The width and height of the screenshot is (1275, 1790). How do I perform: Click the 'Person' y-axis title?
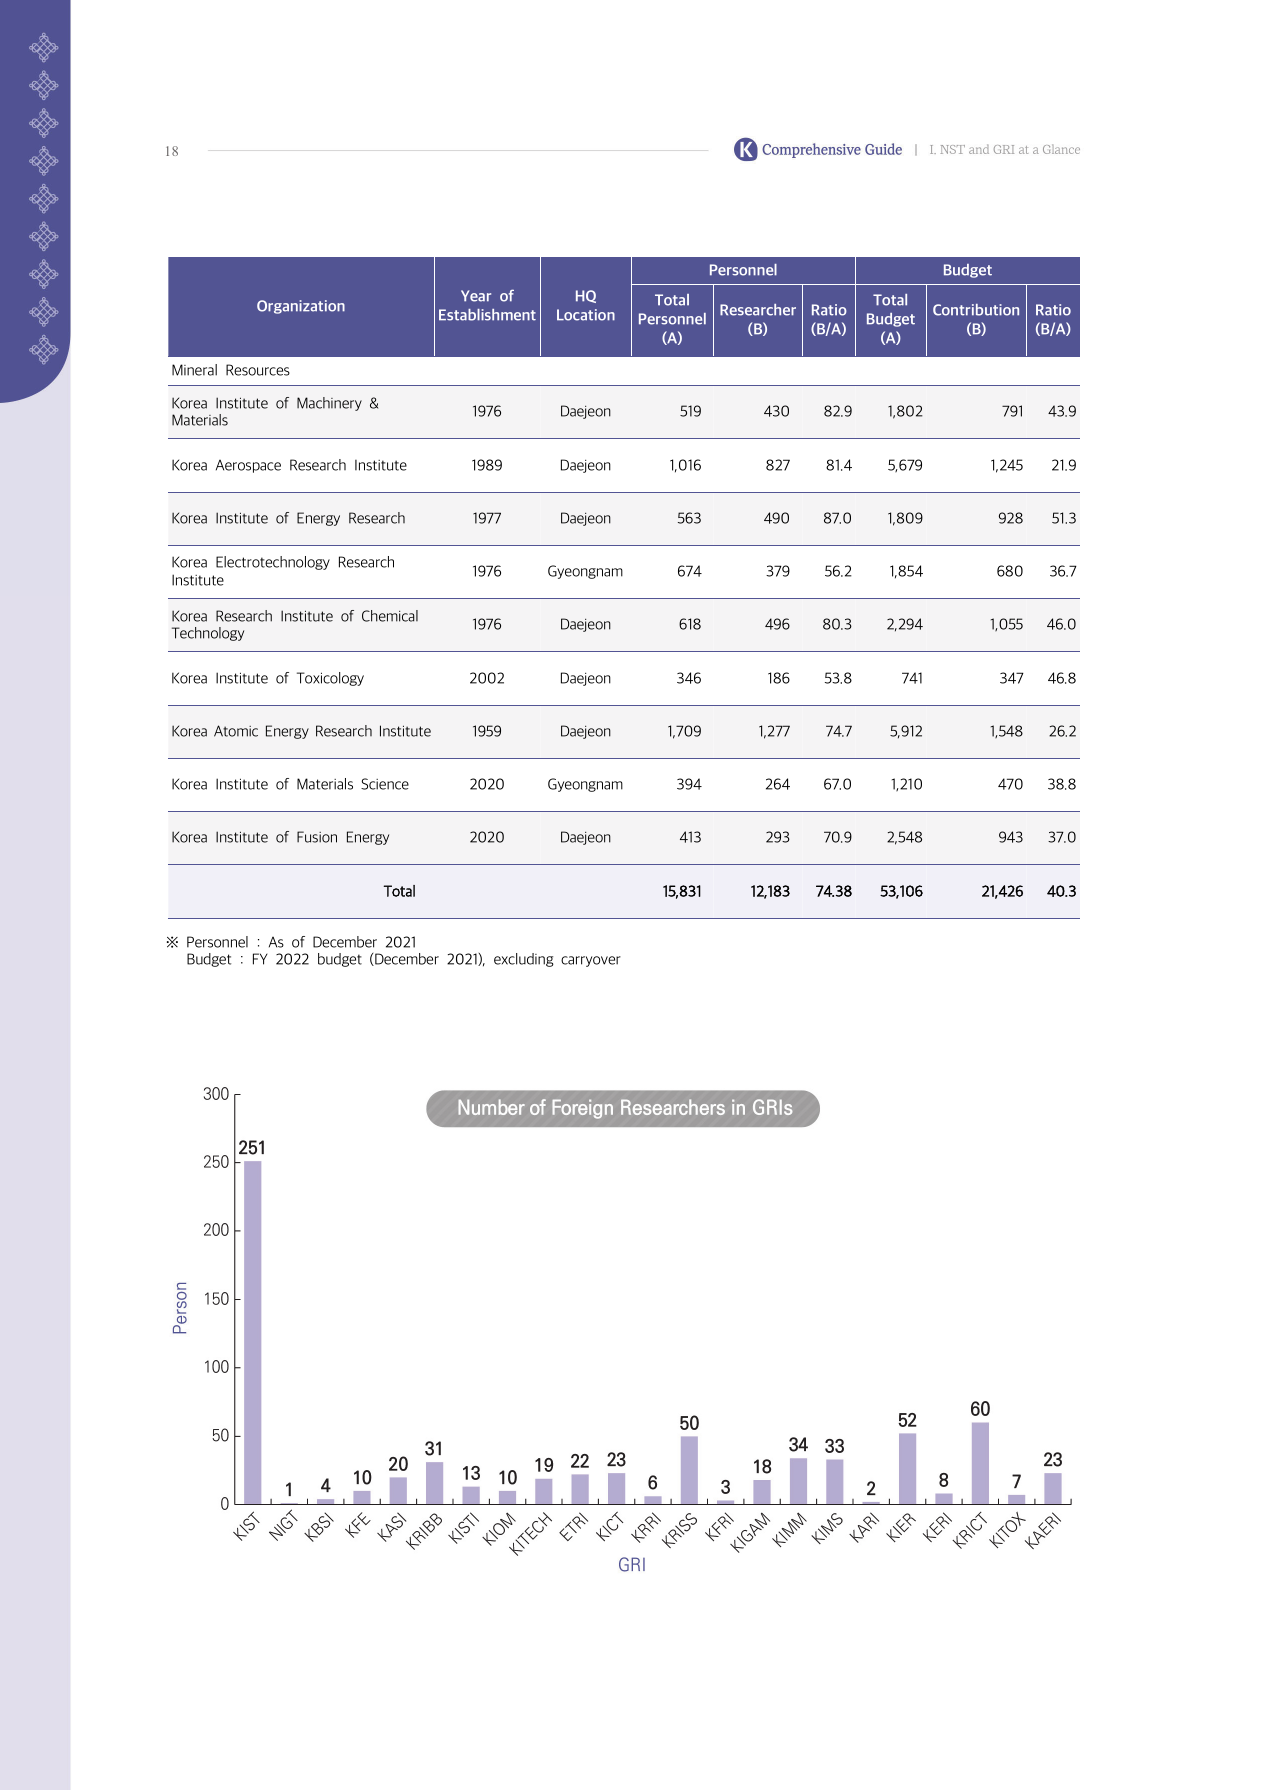tap(180, 1308)
